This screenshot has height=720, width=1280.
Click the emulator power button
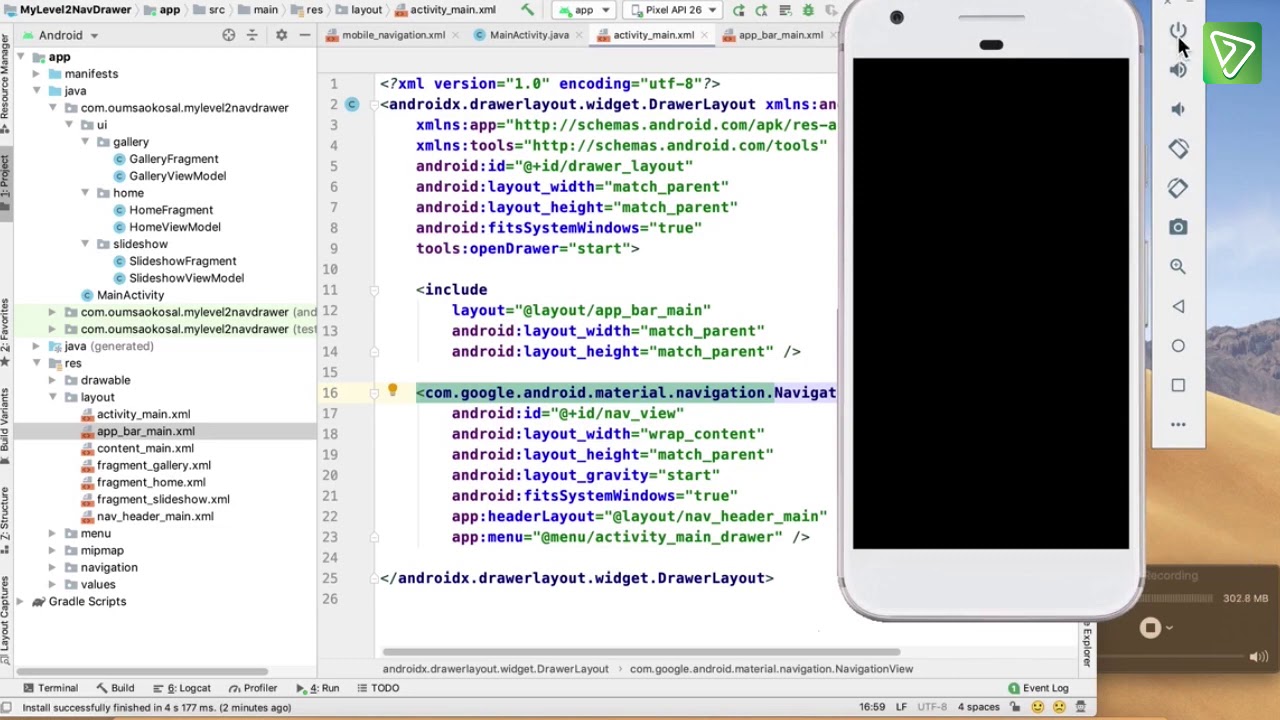(1178, 31)
